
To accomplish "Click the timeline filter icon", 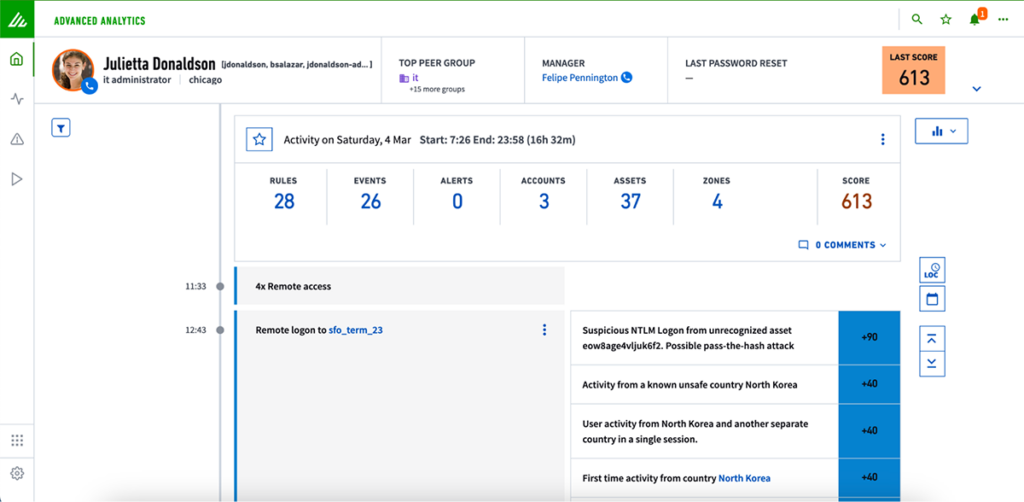I will pos(61,127).
